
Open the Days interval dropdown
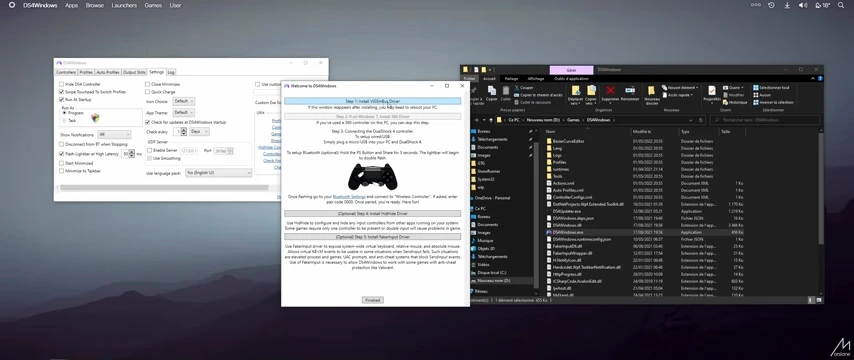coord(199,132)
